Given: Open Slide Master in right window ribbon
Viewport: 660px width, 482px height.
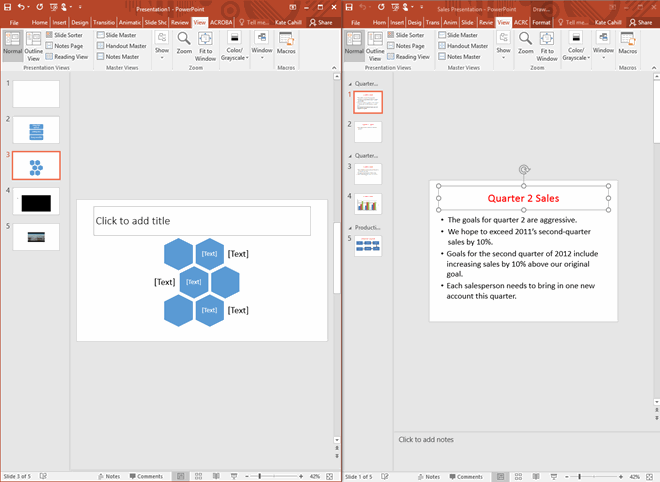Looking at the screenshot, I should click(x=458, y=35).
